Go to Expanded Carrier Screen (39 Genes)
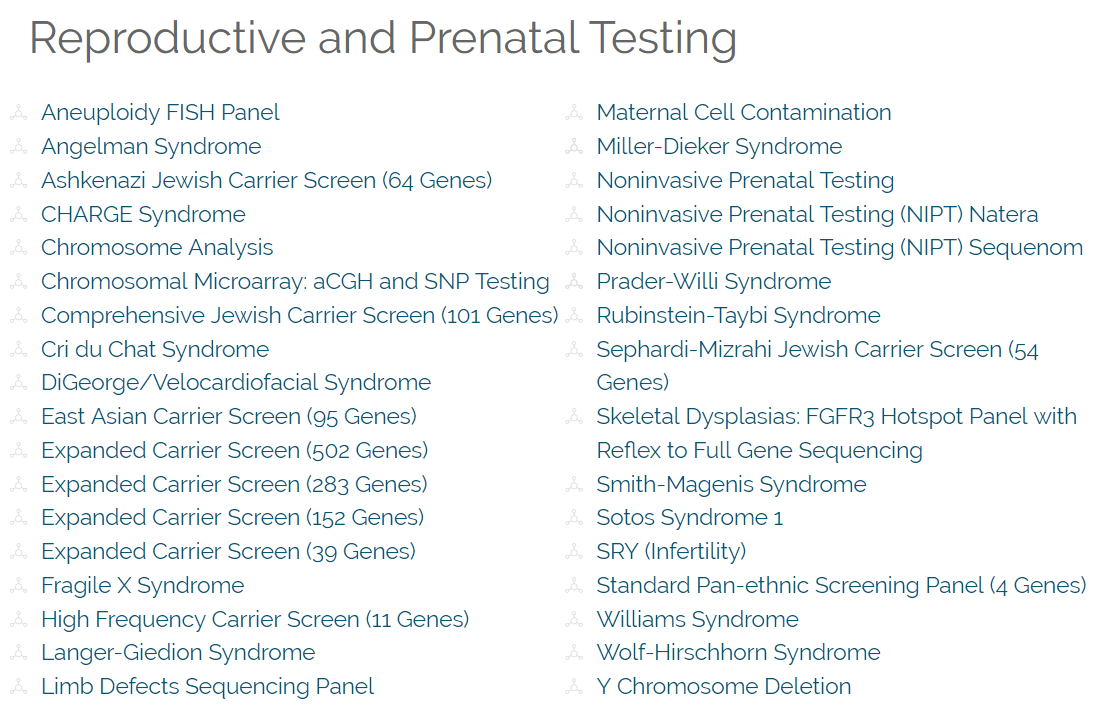Image resolution: width=1110 pixels, height=720 pixels. pyautogui.click(x=228, y=552)
